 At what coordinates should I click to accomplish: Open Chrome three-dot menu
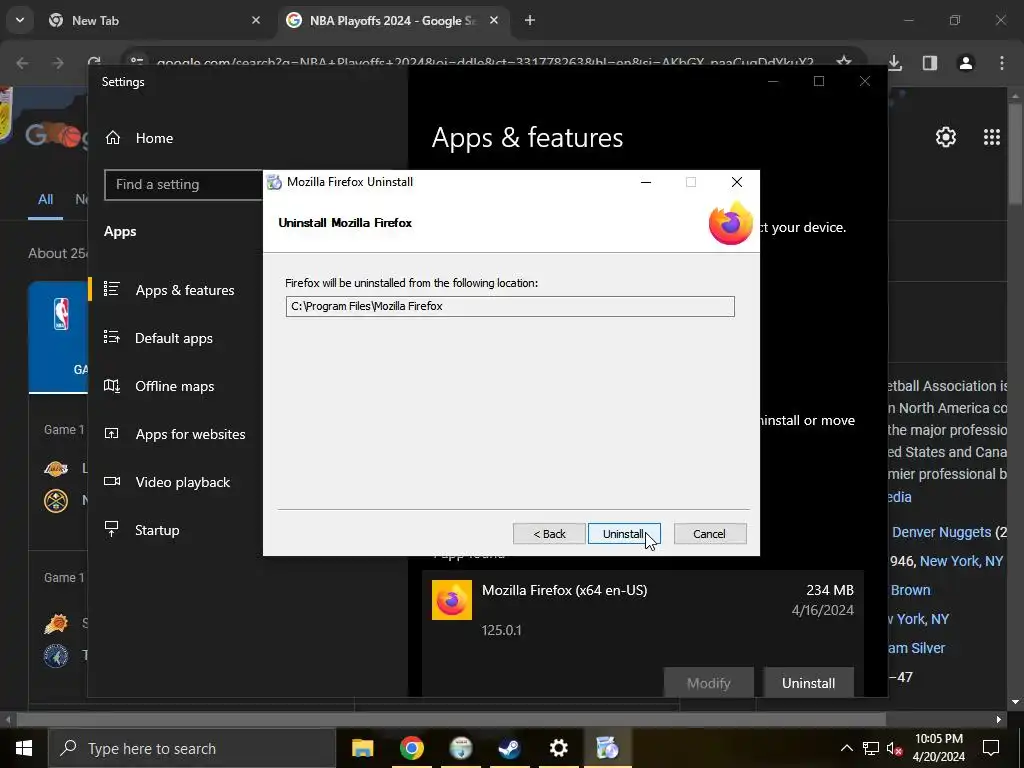tap(1002, 63)
